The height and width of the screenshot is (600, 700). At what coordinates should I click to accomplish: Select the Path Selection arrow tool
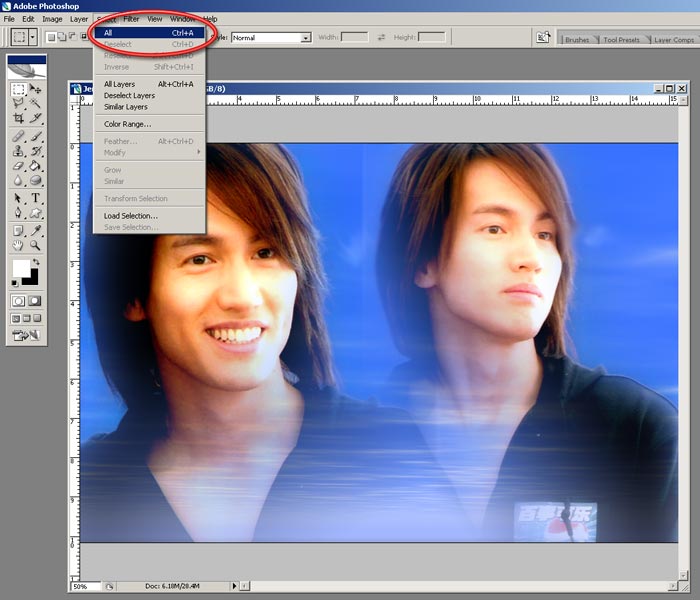[18, 198]
